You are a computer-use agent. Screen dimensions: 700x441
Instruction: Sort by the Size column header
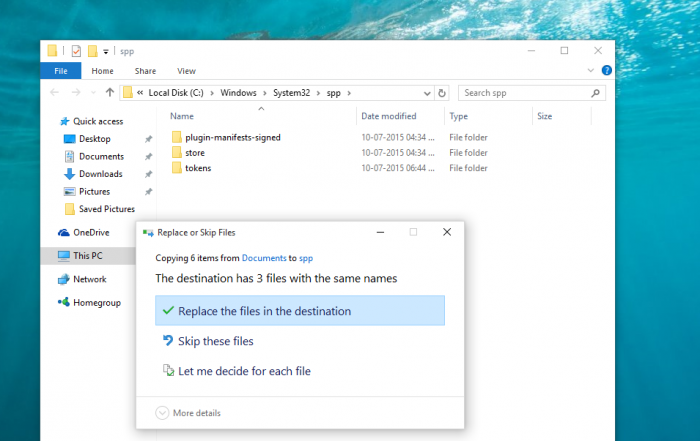pyautogui.click(x=544, y=116)
